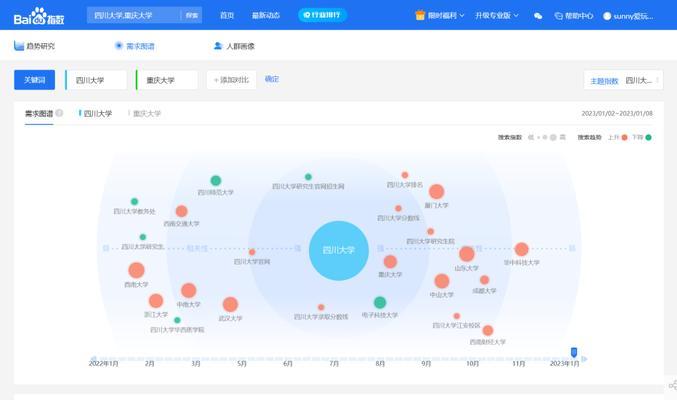Click the user avatar next to sunny
The image size is (677, 400).
607,16
